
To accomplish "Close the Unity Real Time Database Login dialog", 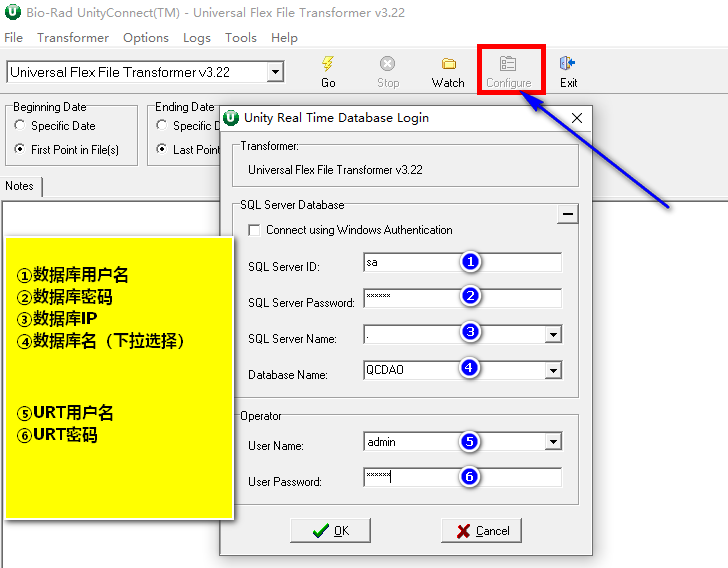I will tap(577, 118).
